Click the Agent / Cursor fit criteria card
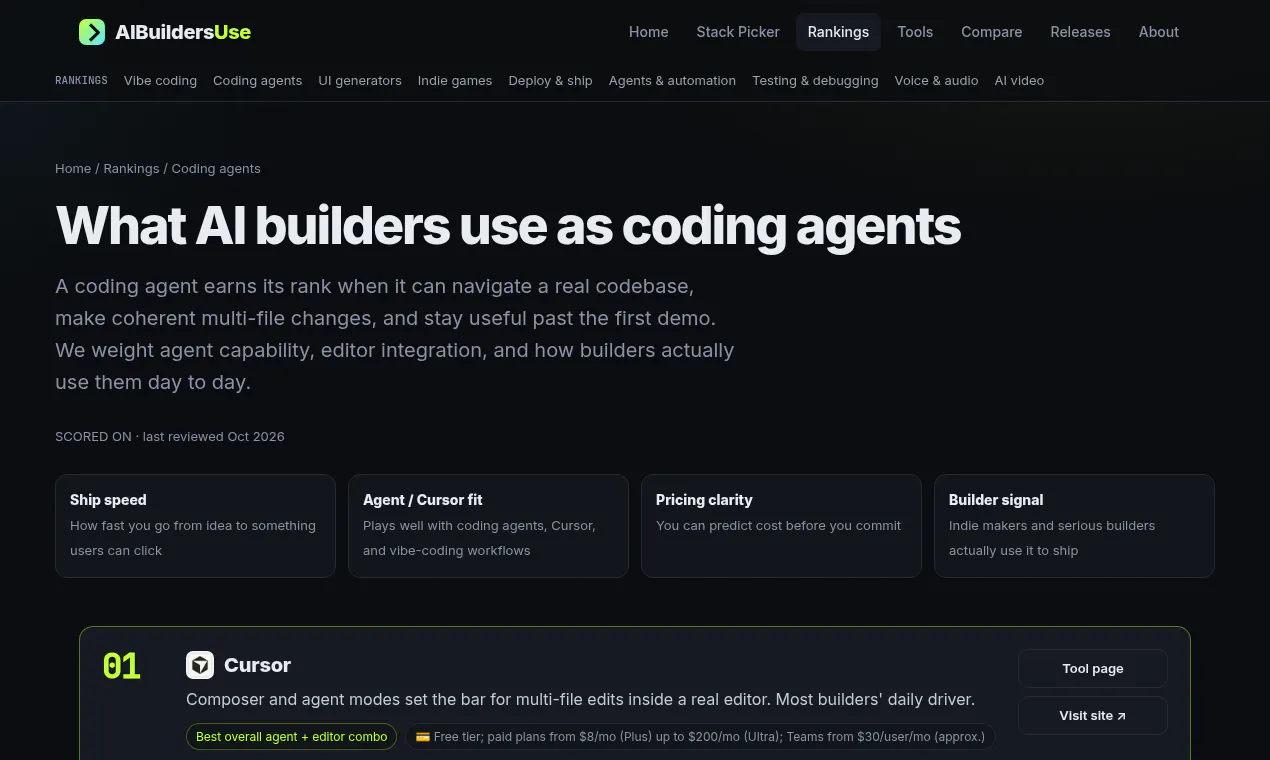Viewport: 1270px width, 760px height. (488, 526)
